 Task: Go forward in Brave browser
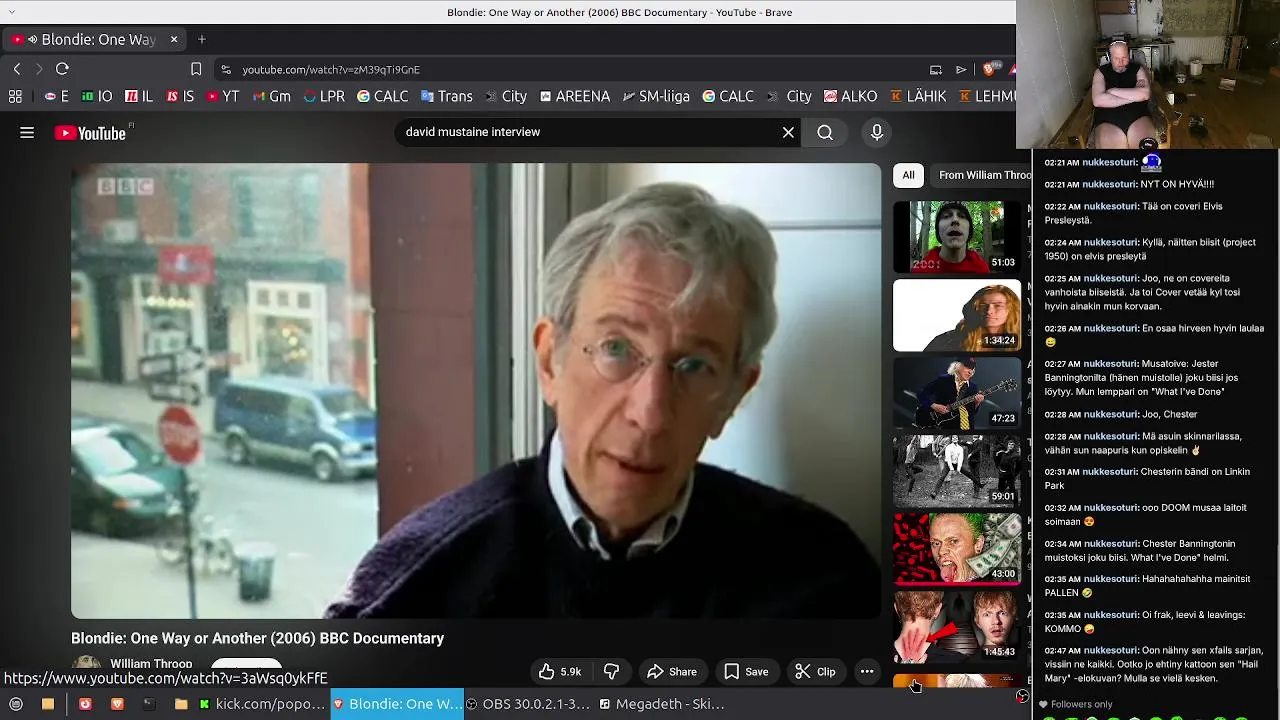tap(39, 69)
